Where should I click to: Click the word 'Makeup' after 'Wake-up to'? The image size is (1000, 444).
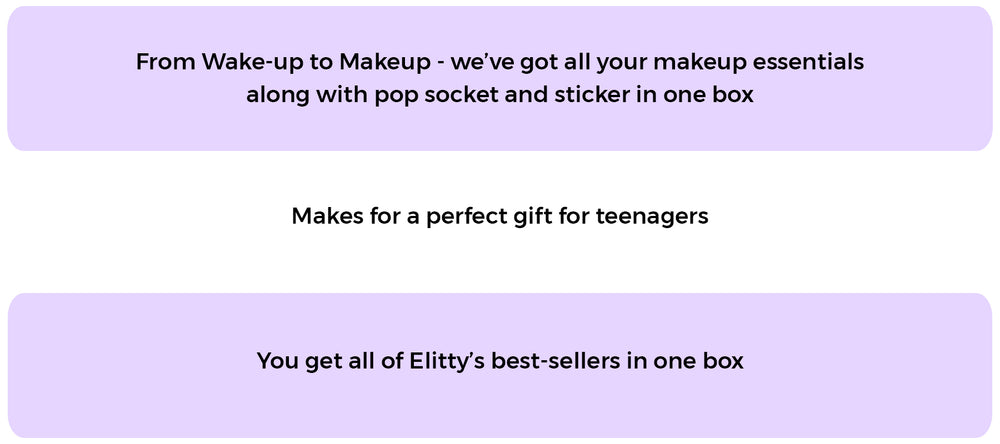click(385, 63)
